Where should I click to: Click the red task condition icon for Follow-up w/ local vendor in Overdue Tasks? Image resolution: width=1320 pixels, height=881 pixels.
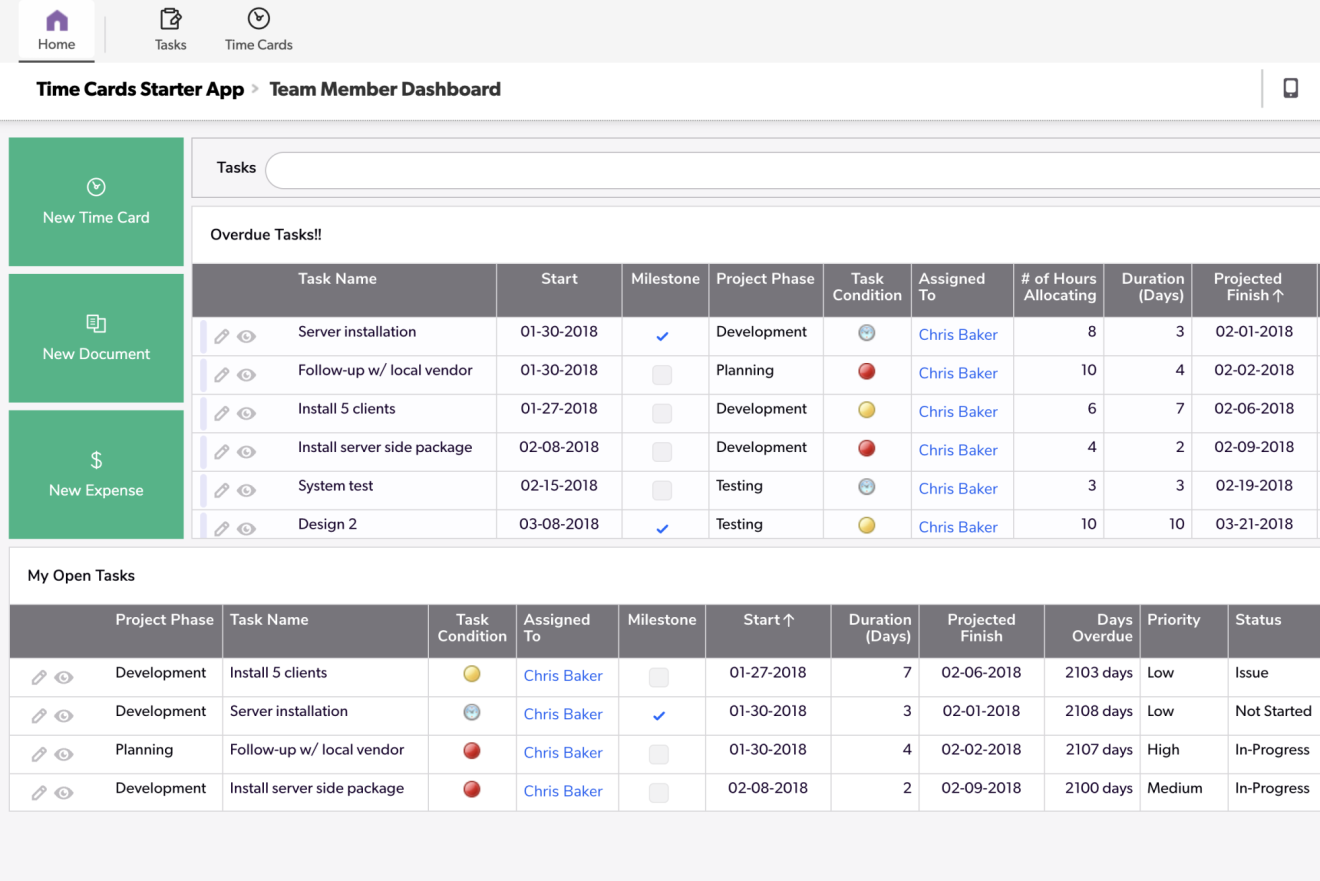[x=867, y=371]
